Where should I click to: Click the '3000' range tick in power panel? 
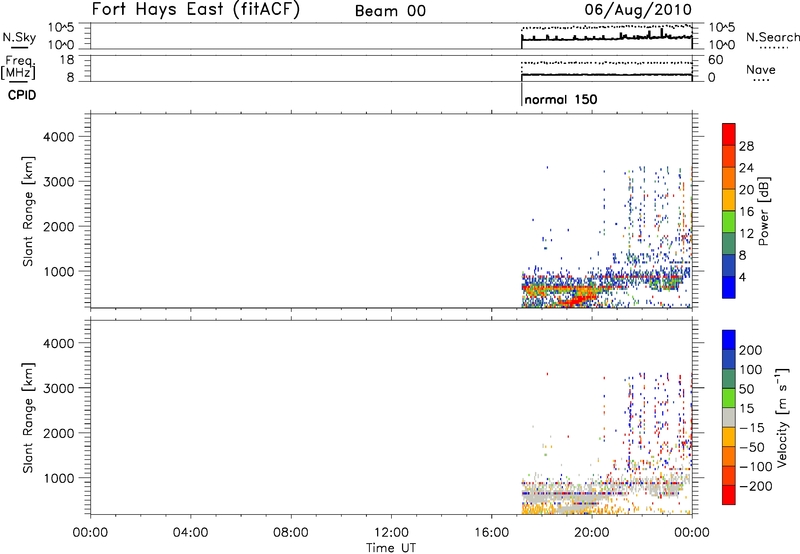[x=59, y=182]
